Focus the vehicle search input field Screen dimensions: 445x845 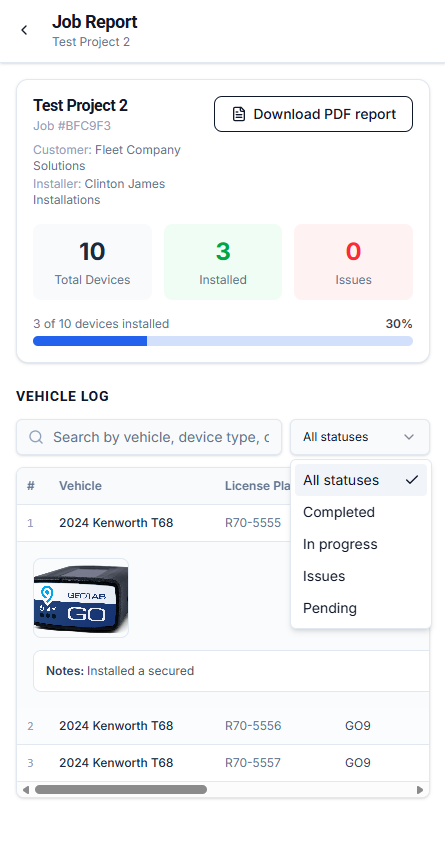click(149, 437)
